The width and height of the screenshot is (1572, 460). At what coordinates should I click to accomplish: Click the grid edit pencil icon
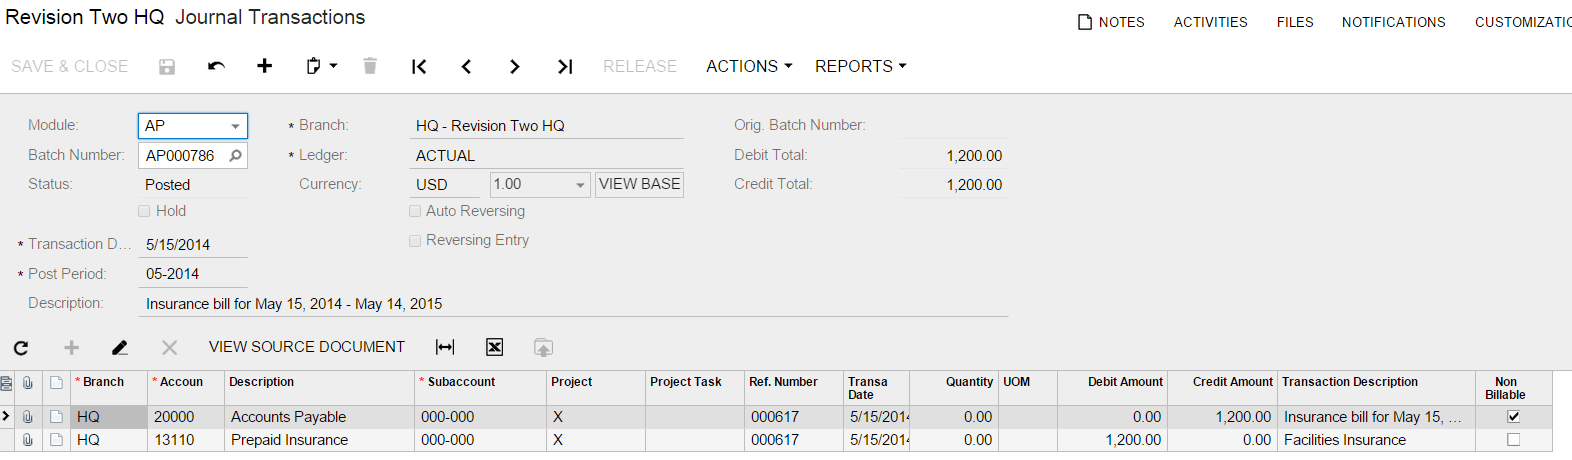(x=120, y=347)
